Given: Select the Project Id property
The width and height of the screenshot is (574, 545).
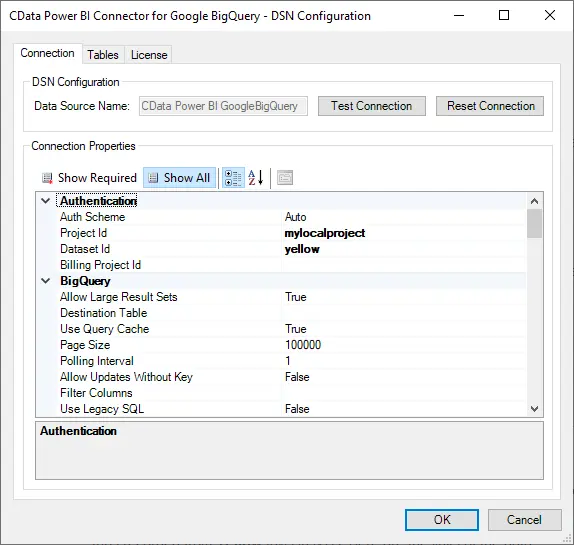Looking at the screenshot, I should (83, 233).
